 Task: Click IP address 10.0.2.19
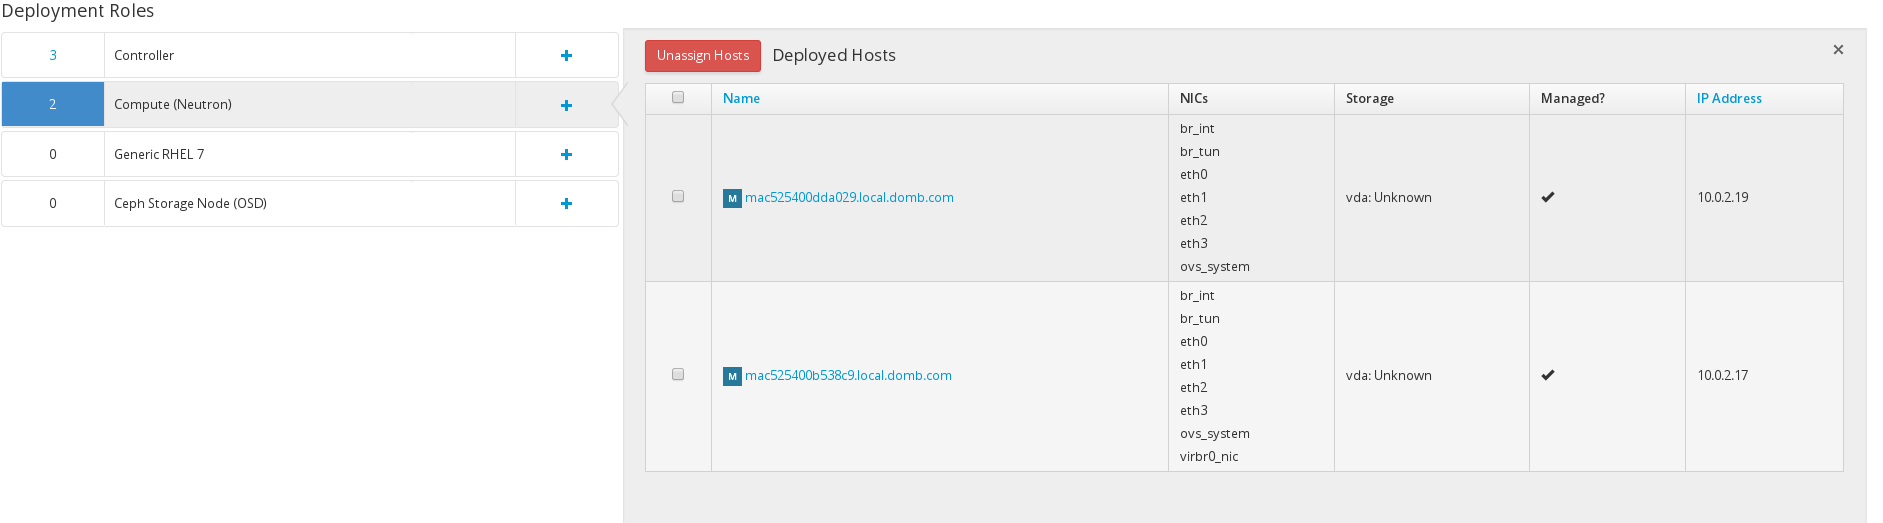(1723, 197)
